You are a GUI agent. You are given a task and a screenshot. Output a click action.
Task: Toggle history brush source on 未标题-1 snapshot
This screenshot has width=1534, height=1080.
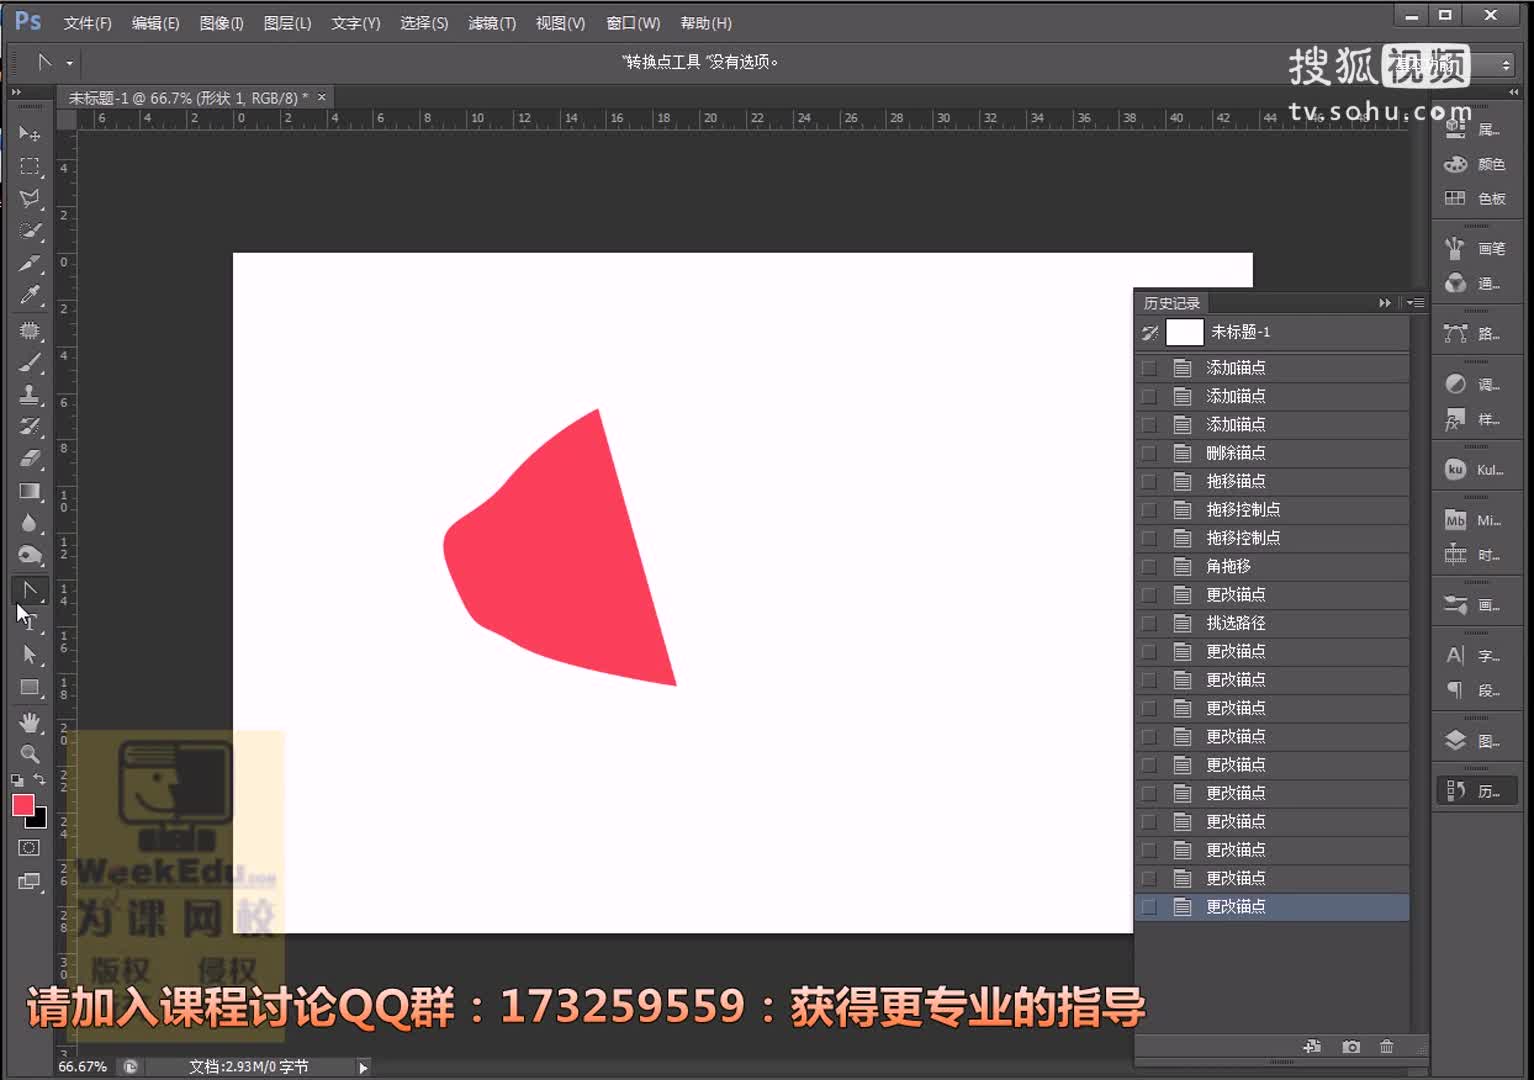pyautogui.click(x=1150, y=332)
